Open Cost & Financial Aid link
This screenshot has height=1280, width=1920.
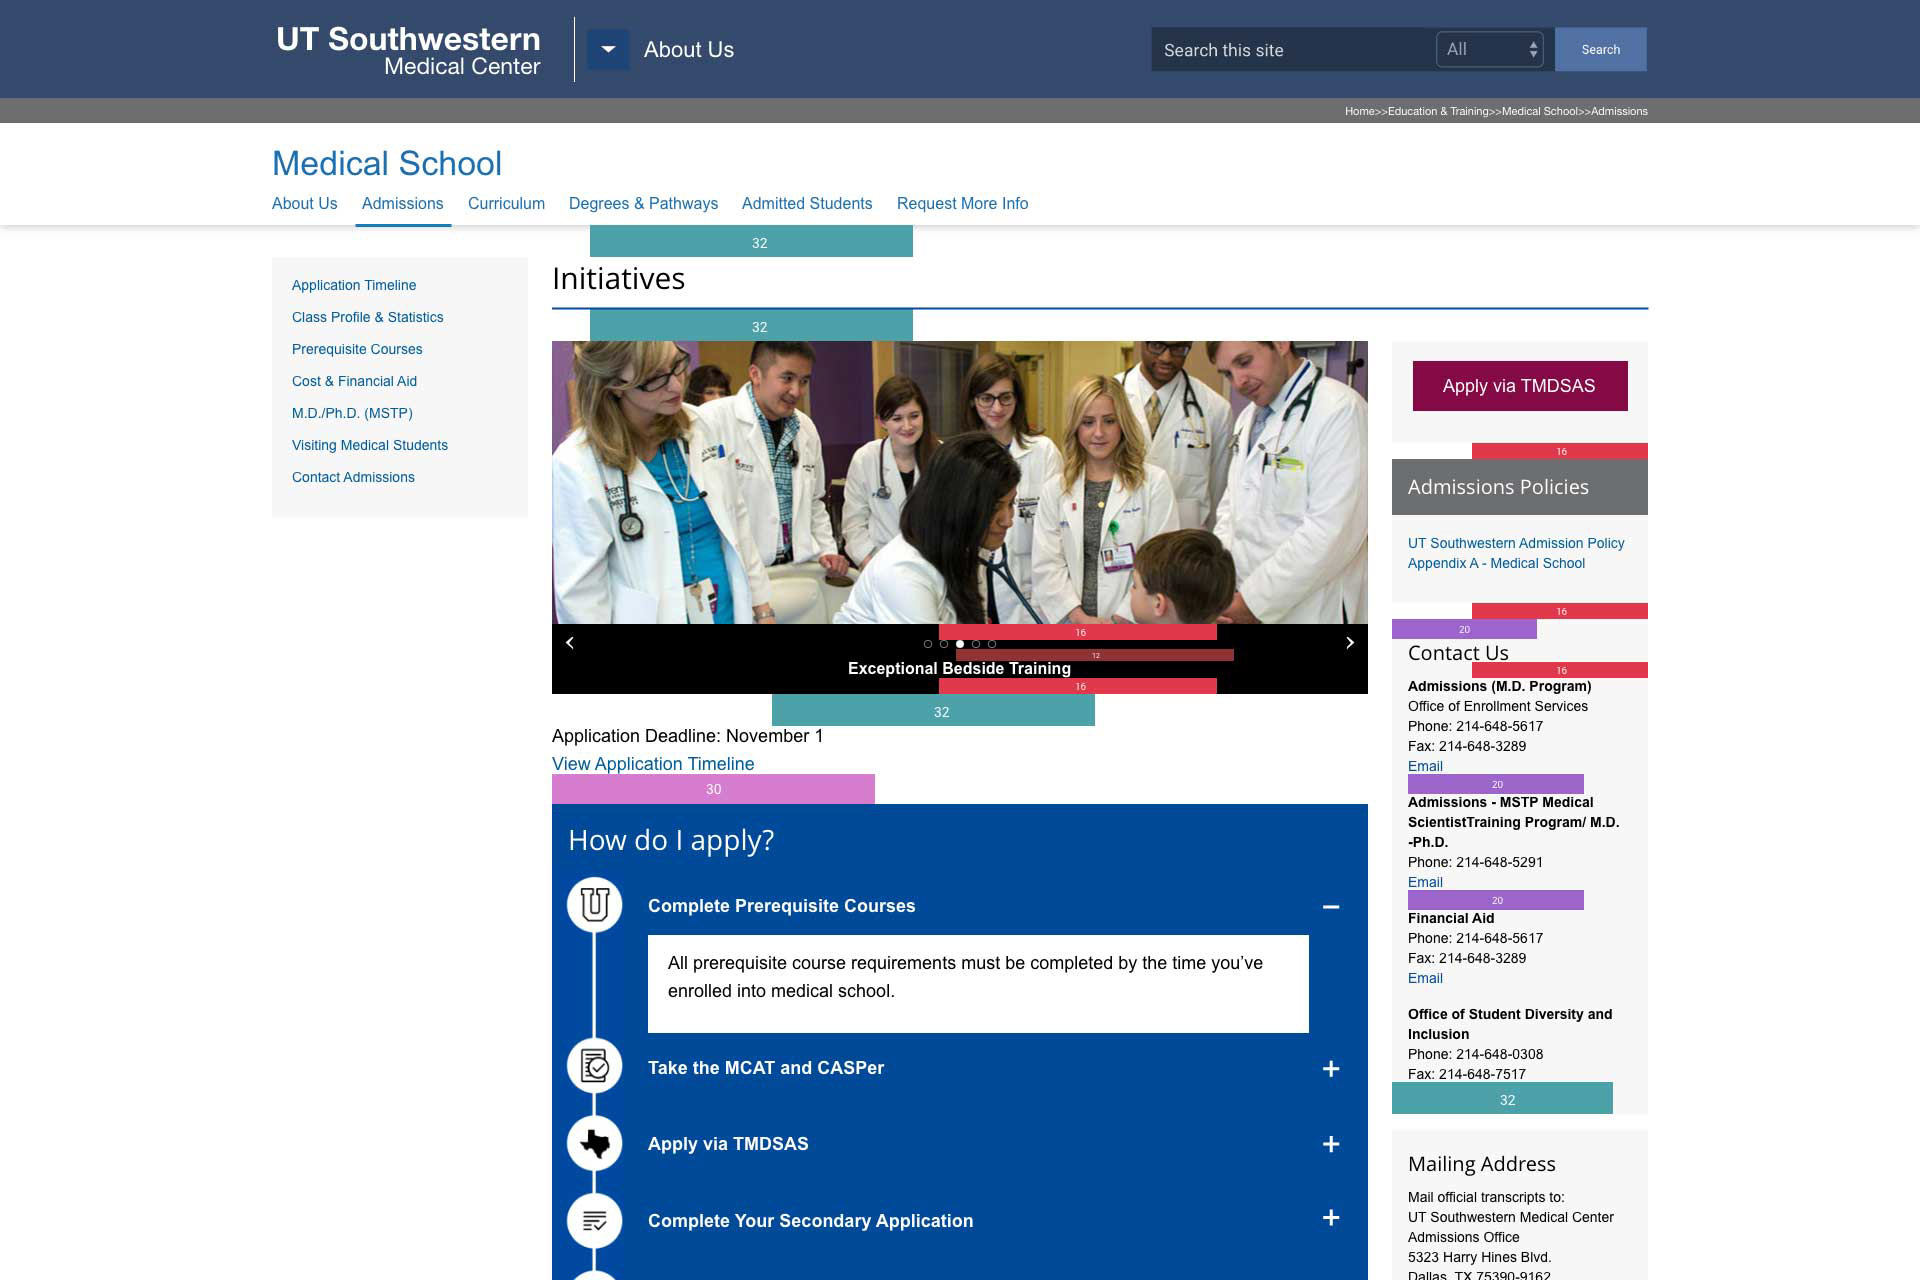coord(354,382)
